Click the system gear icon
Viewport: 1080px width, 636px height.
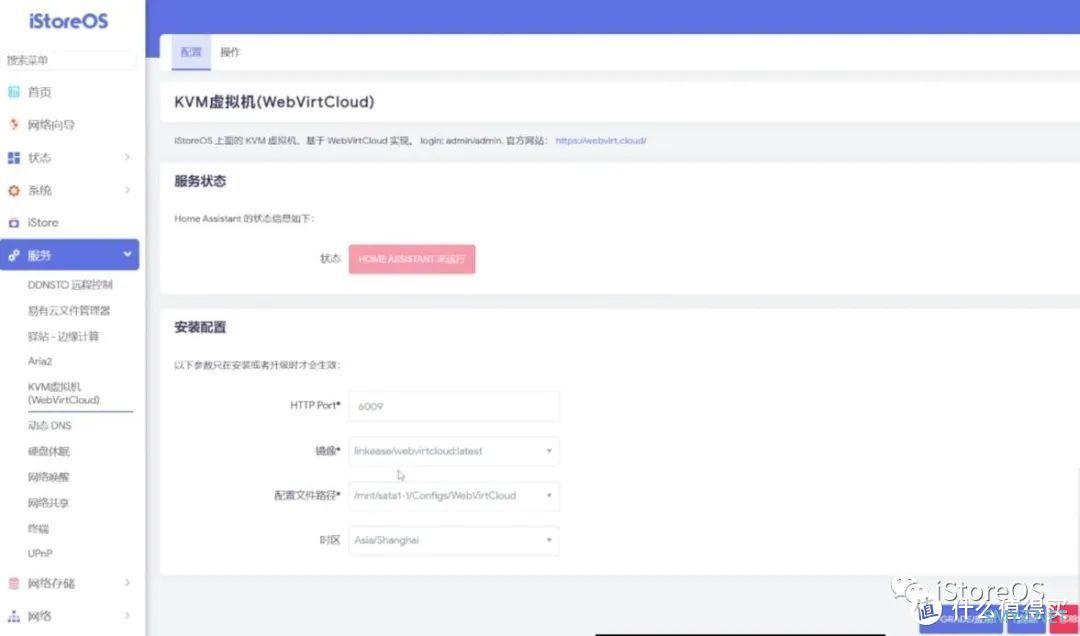[x=14, y=190]
